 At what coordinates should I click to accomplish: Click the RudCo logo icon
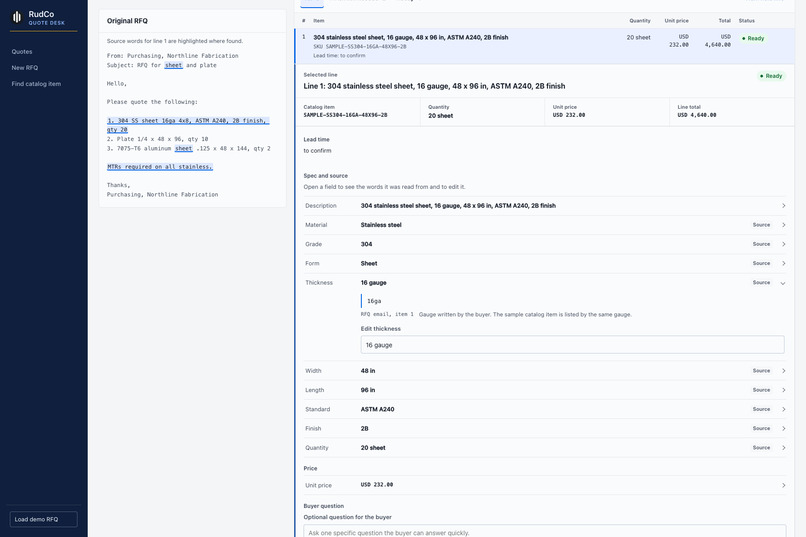click(17, 17)
